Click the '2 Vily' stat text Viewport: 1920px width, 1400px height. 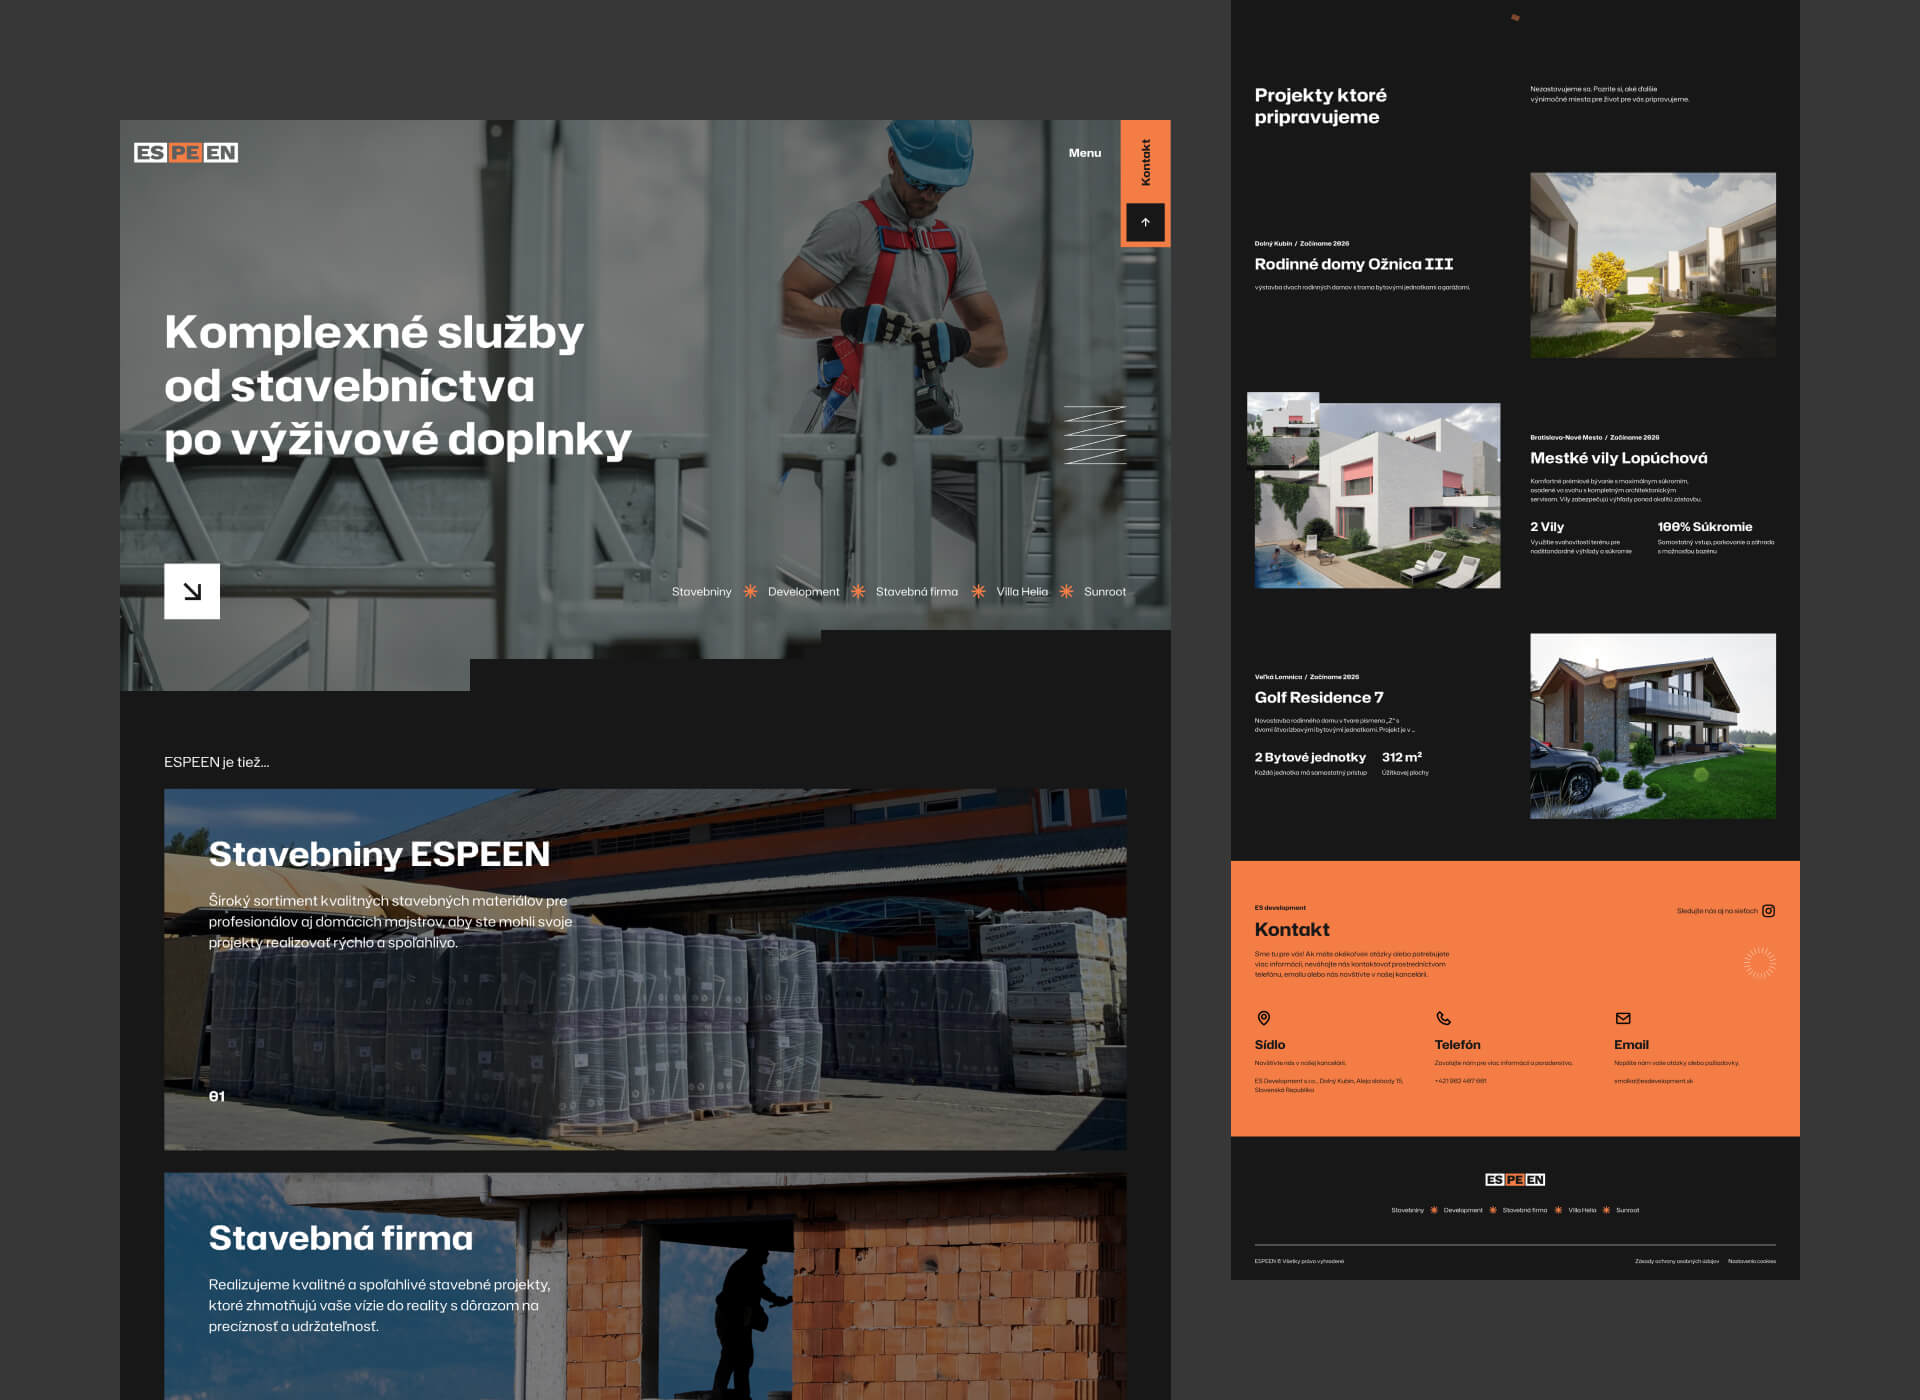[x=1546, y=527]
